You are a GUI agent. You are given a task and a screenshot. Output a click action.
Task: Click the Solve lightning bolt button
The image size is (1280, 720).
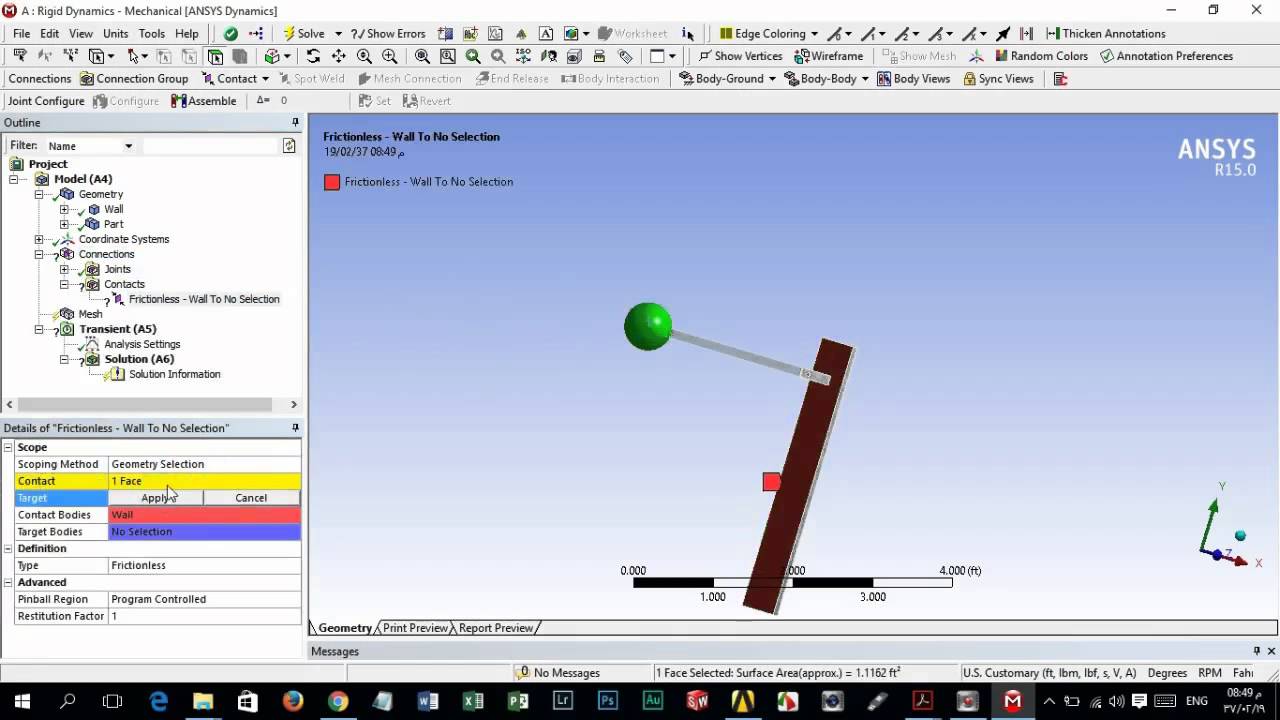coord(304,33)
